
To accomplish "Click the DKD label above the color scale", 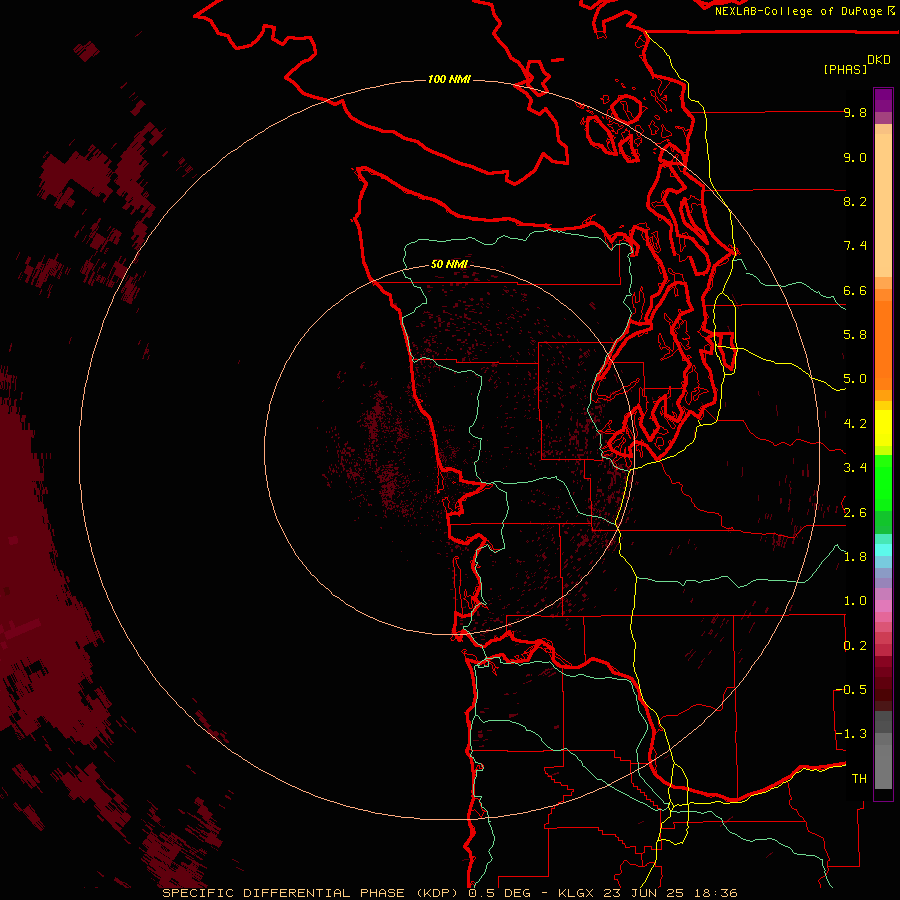I will pyautogui.click(x=879, y=60).
